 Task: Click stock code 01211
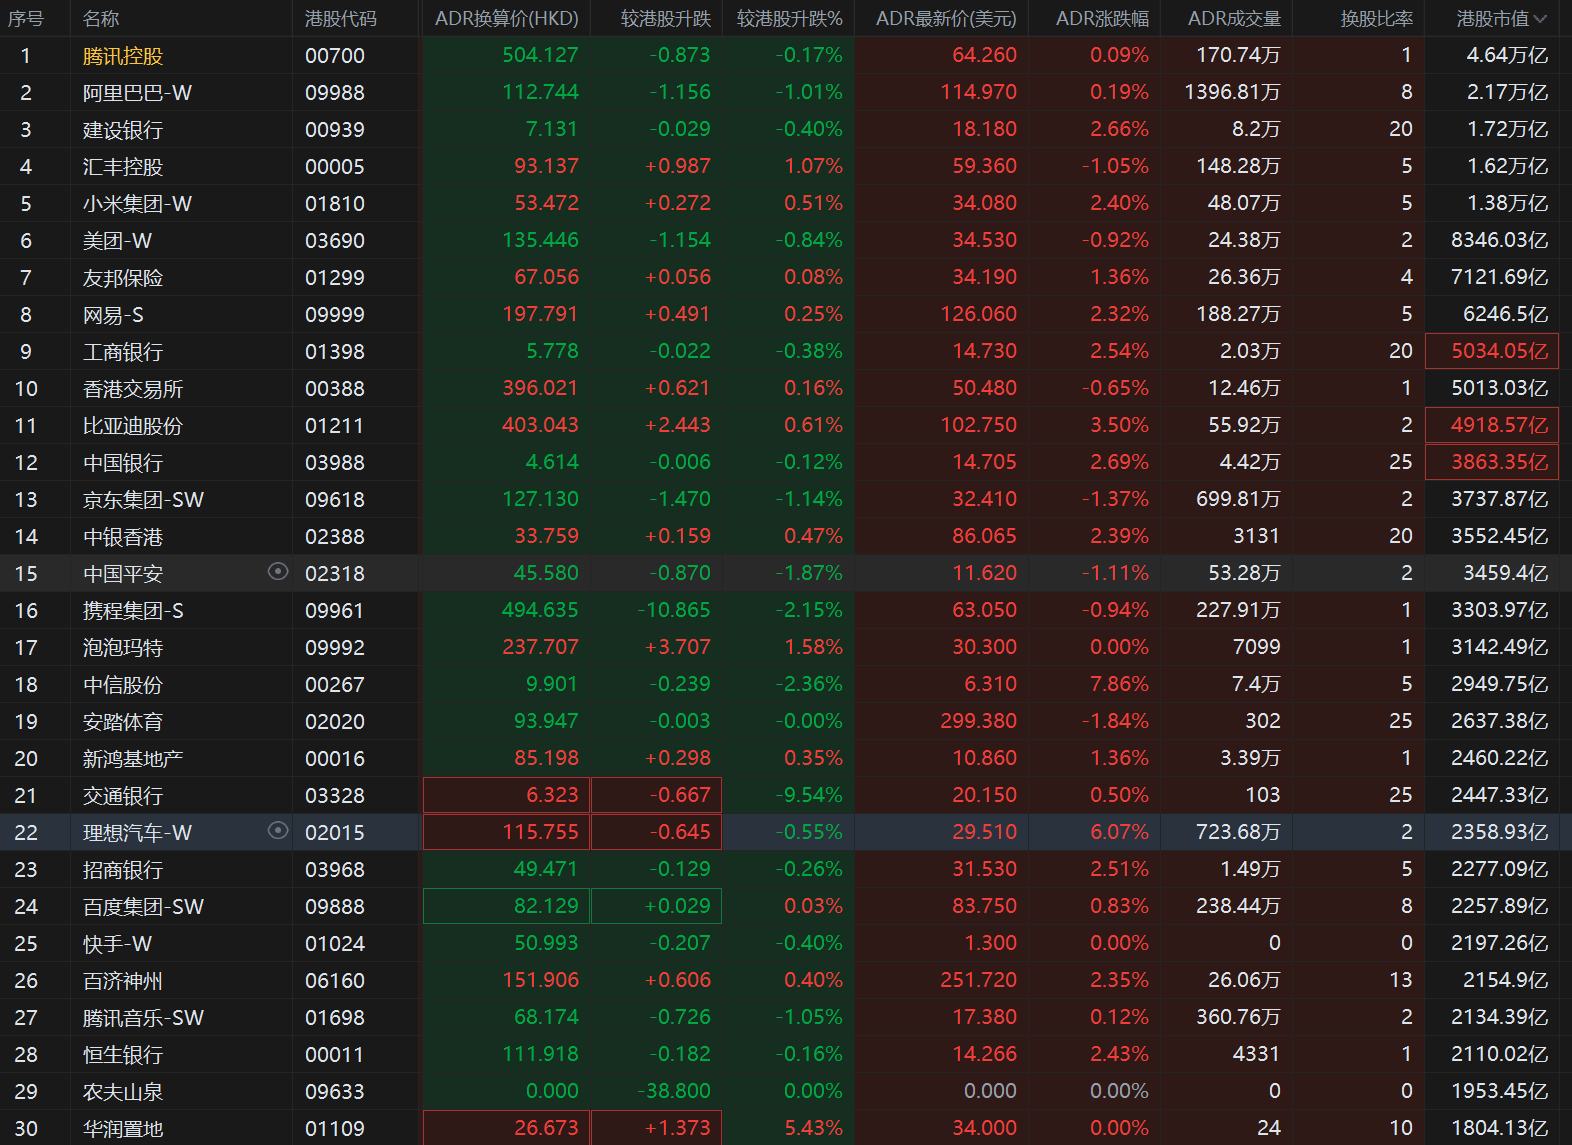[335, 426]
